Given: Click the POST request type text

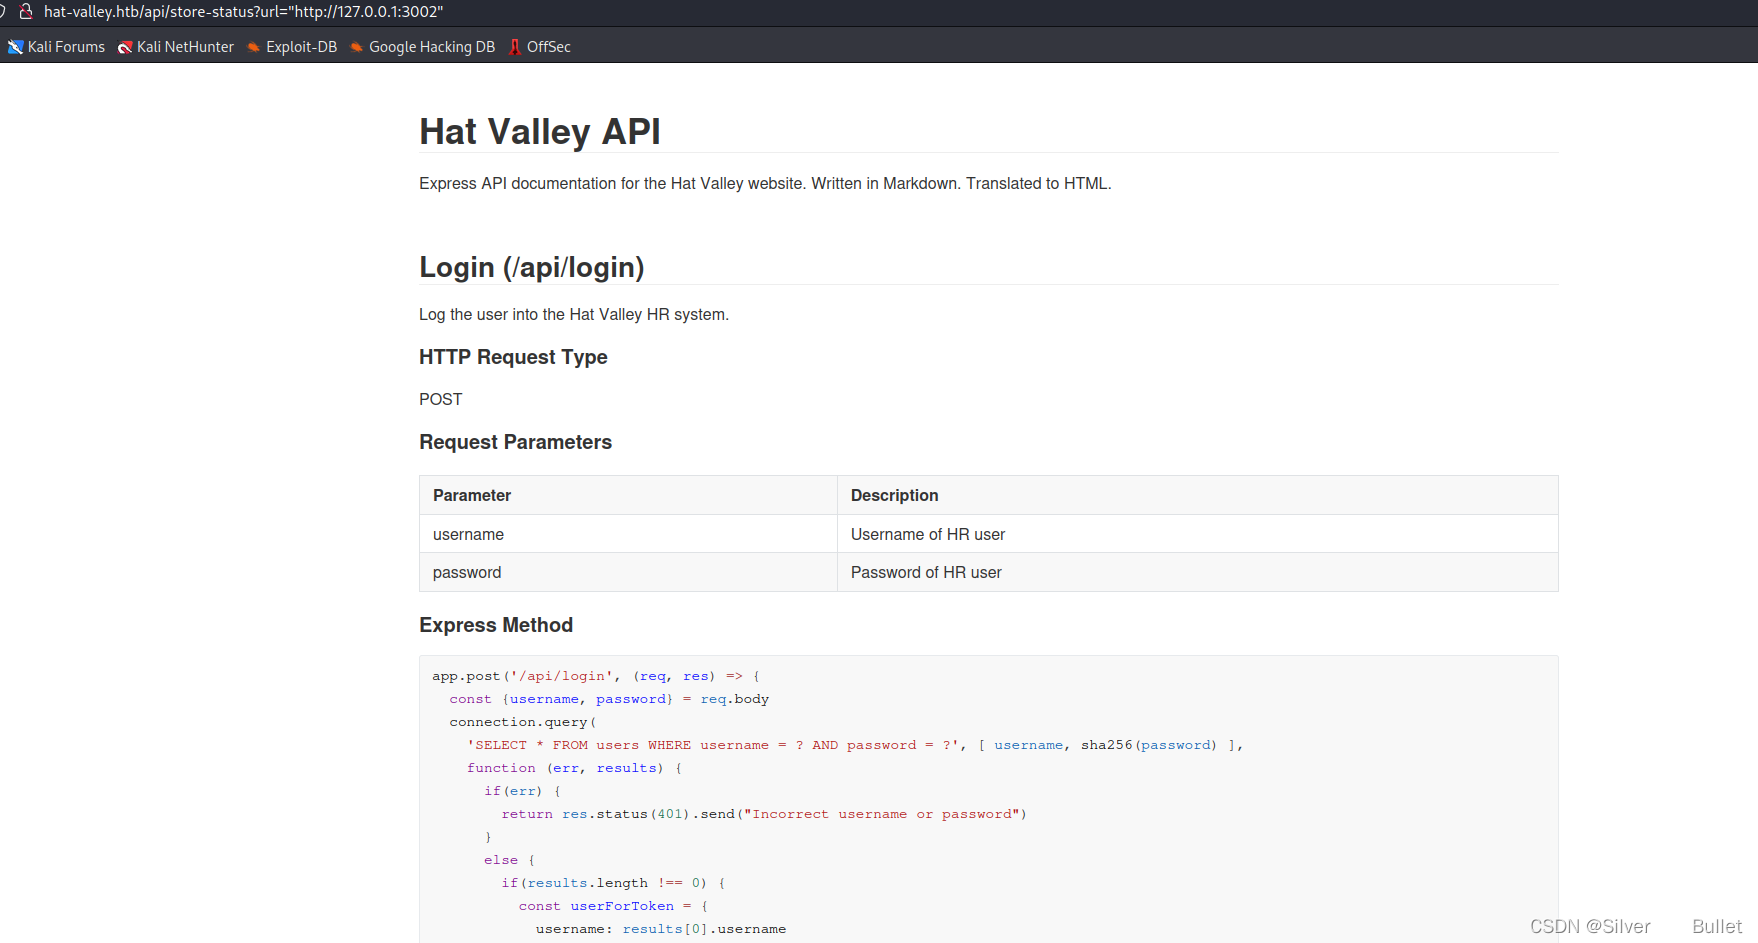Looking at the screenshot, I should 441,399.
